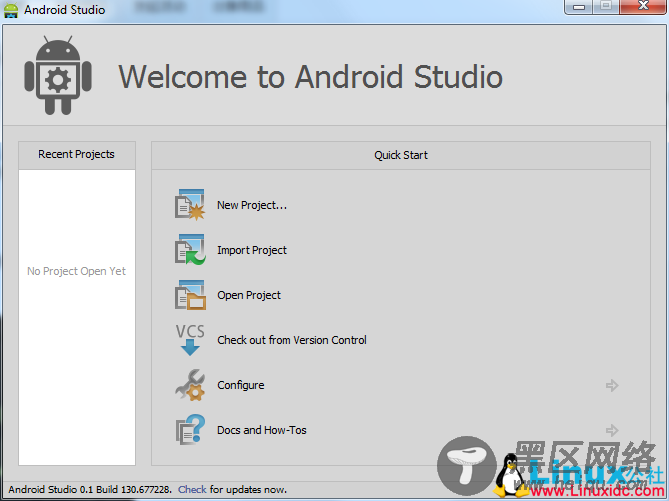Select Check out from Version Control

(292, 340)
